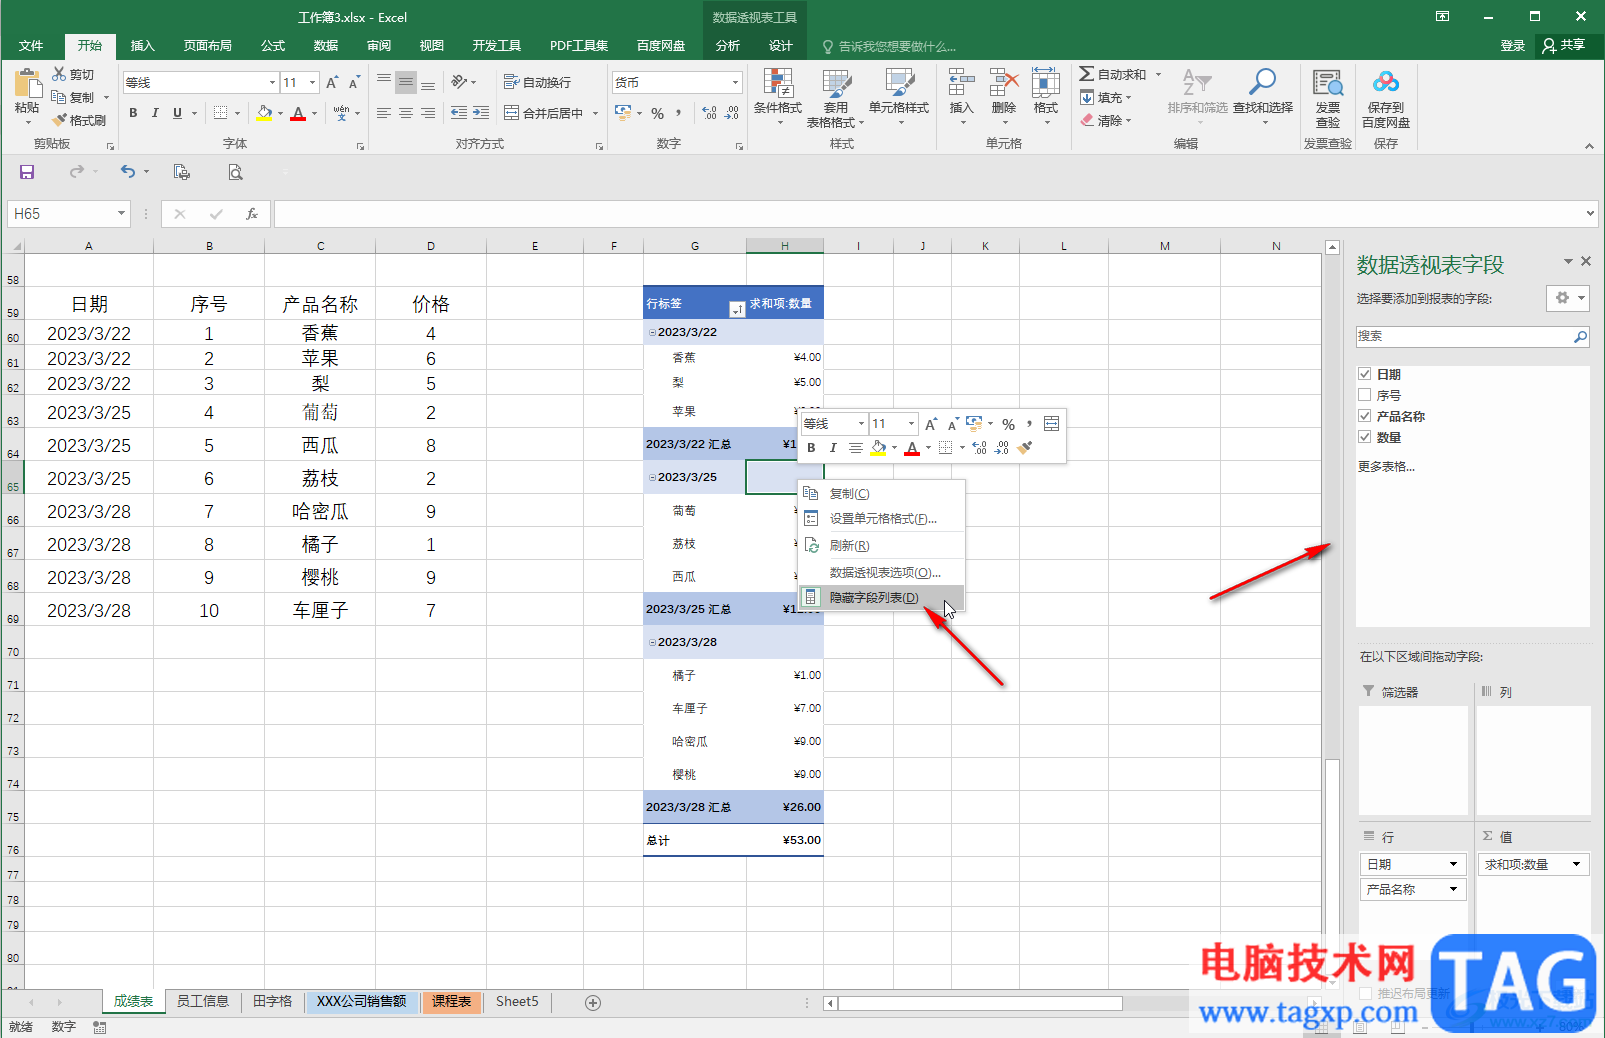1605x1038 pixels.
Task: Choose 隐藏字段列表(D) in the context menu
Action: click(881, 597)
